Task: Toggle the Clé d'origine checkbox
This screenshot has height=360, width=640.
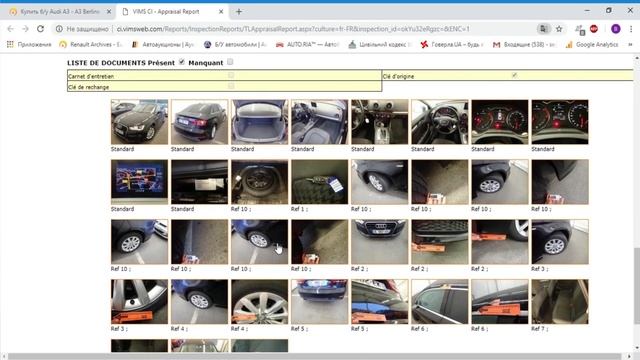Action: click(x=514, y=75)
